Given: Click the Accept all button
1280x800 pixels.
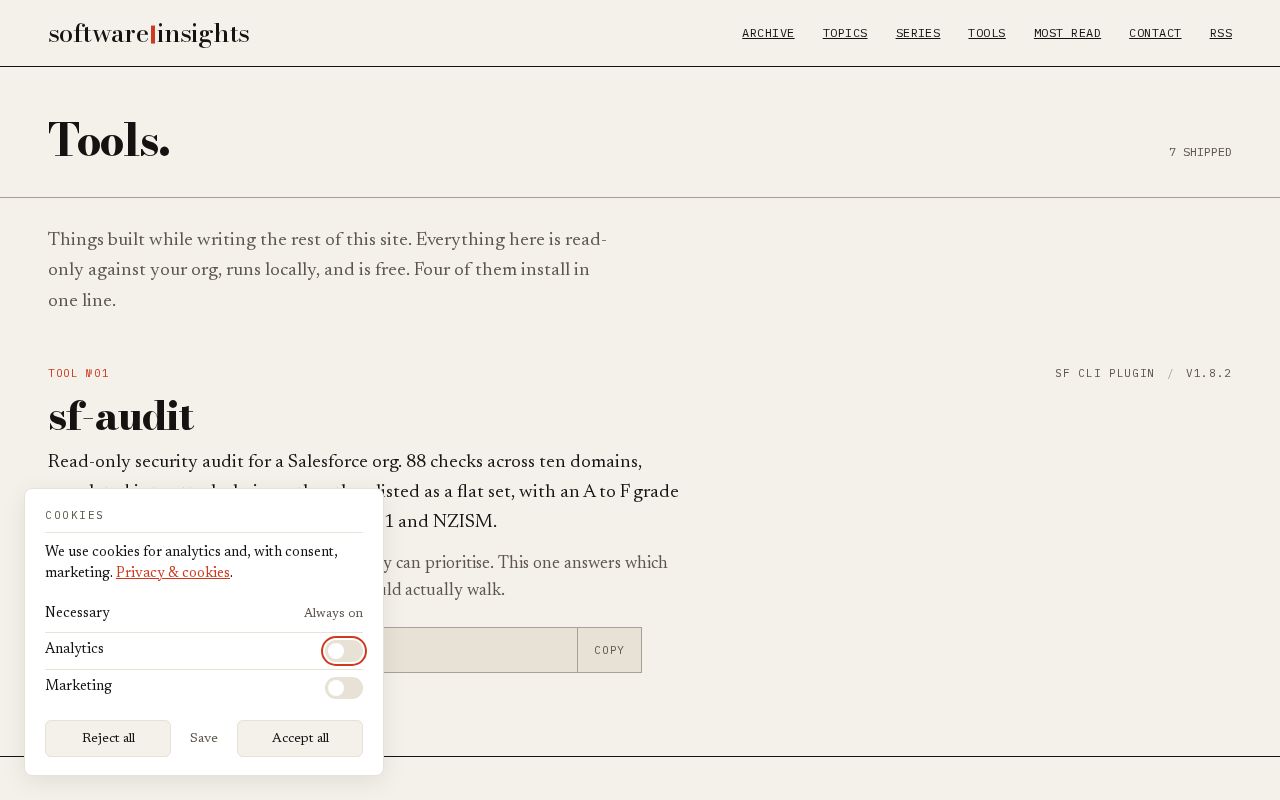Looking at the screenshot, I should 300,738.
